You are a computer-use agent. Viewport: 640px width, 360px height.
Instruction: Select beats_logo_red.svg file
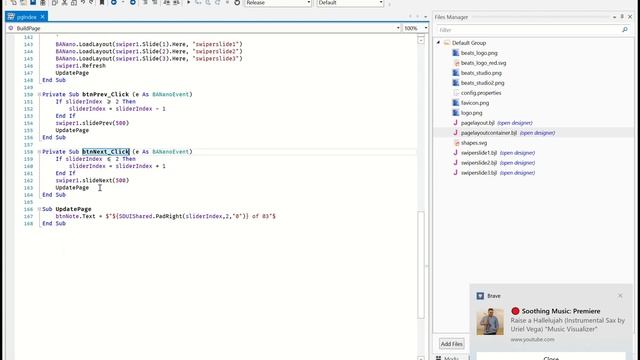click(x=483, y=63)
